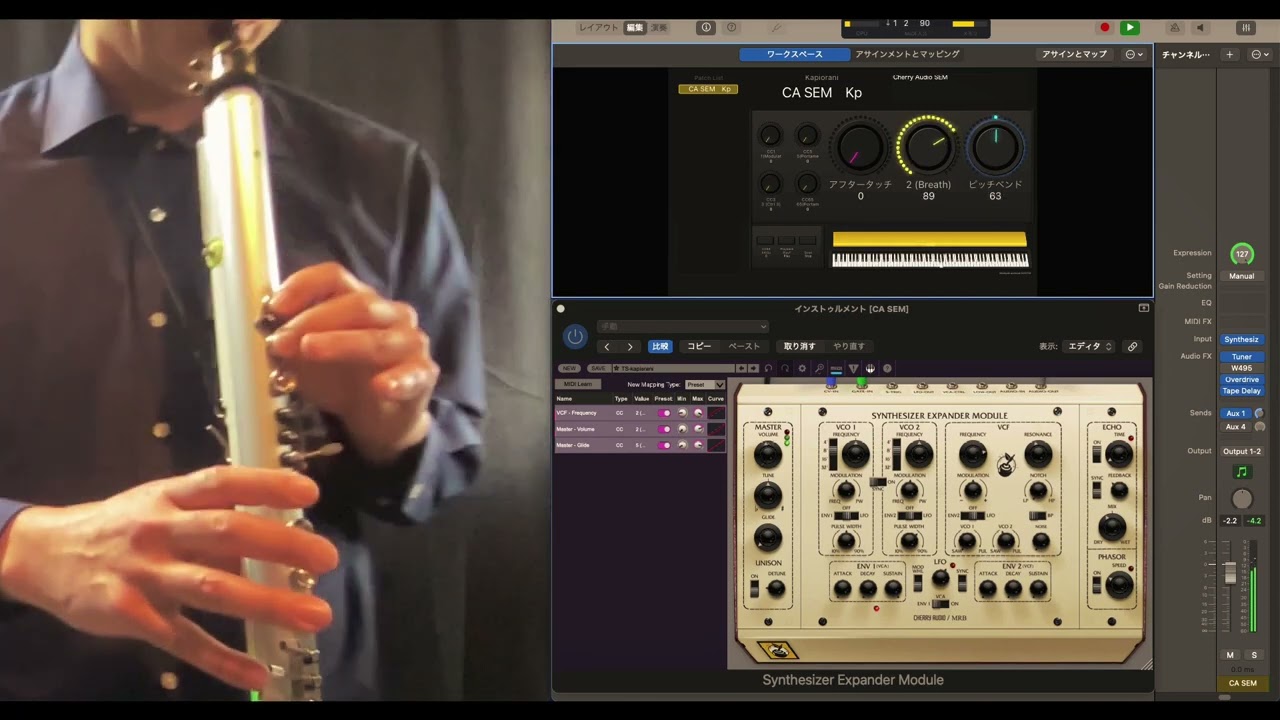1280x720 pixels.
Task: Click the plugin link chain icon
Action: (1132, 347)
